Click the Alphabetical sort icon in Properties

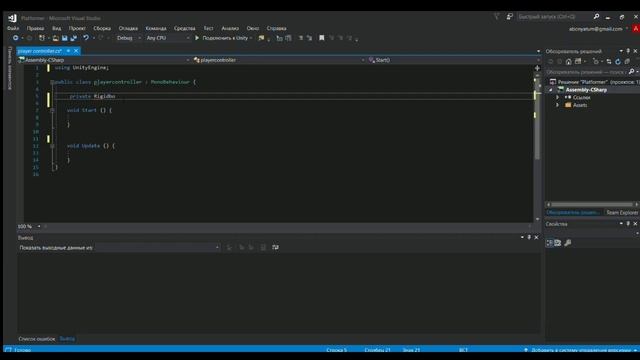(558, 243)
